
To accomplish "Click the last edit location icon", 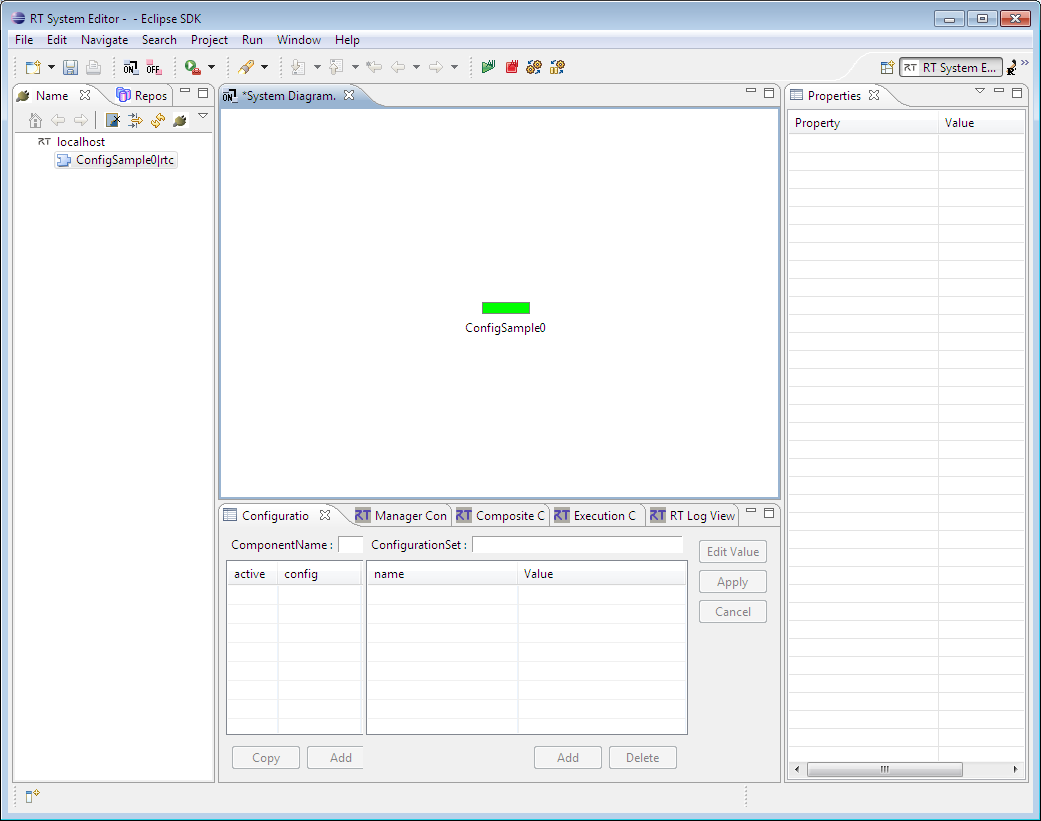I will (x=374, y=67).
